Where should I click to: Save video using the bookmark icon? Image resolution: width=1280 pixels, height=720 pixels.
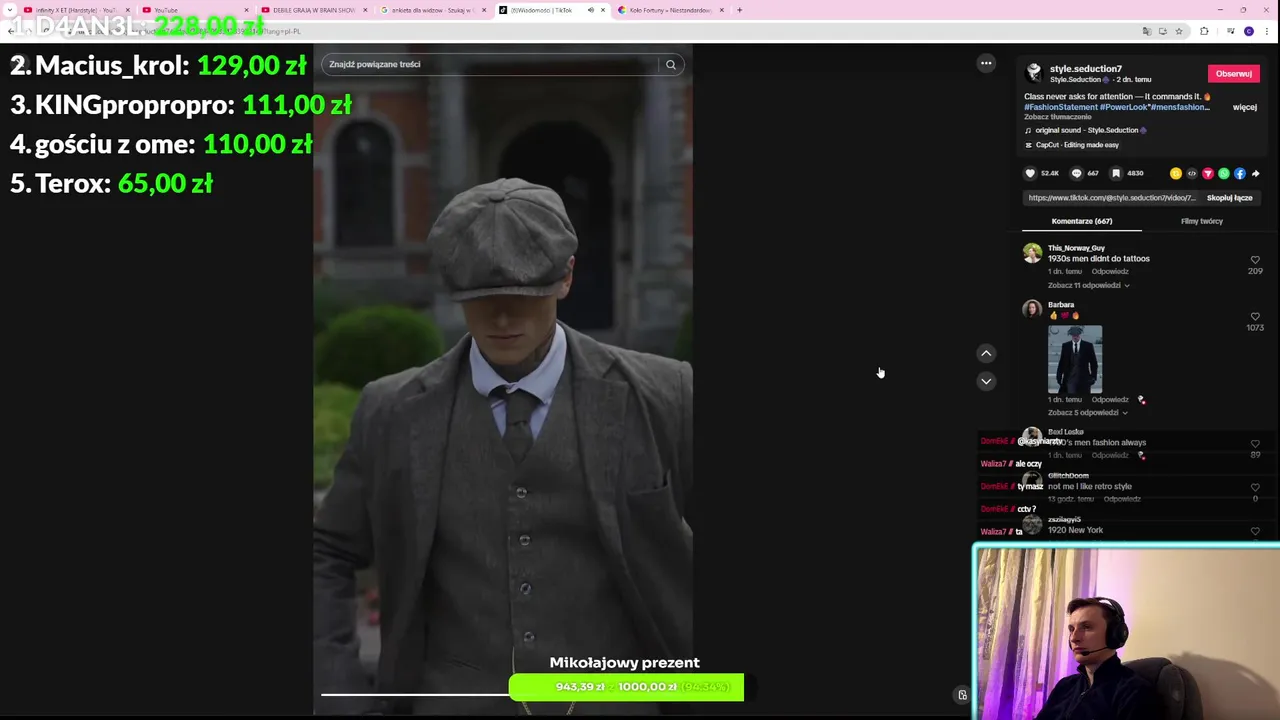[1116, 173]
